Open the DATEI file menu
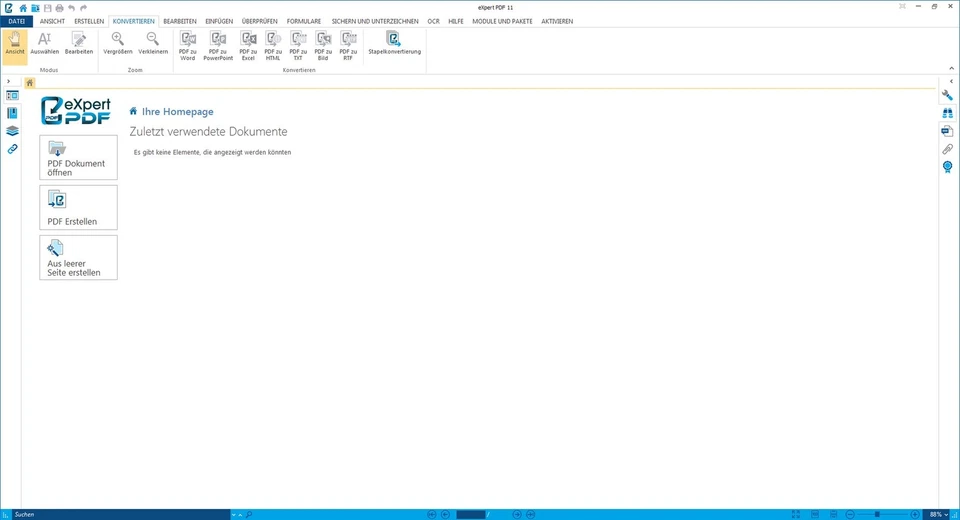 pyautogui.click(x=17, y=21)
